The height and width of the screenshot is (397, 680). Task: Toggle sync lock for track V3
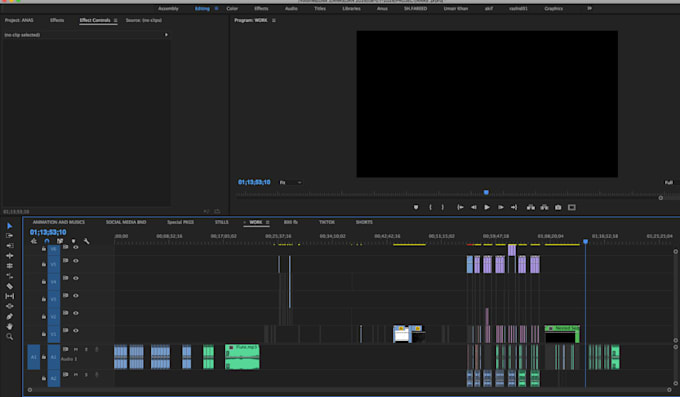point(65,295)
